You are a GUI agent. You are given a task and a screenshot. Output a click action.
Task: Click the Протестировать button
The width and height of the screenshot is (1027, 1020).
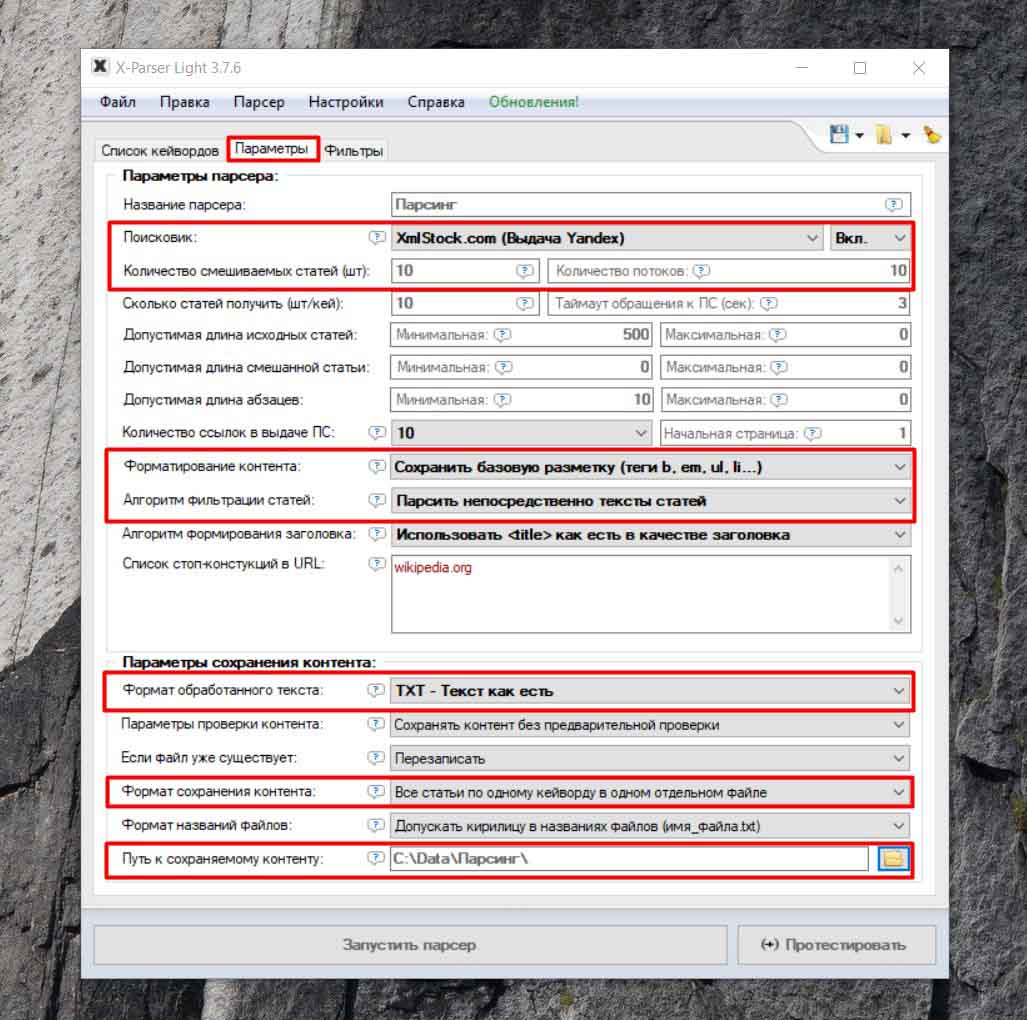click(836, 944)
